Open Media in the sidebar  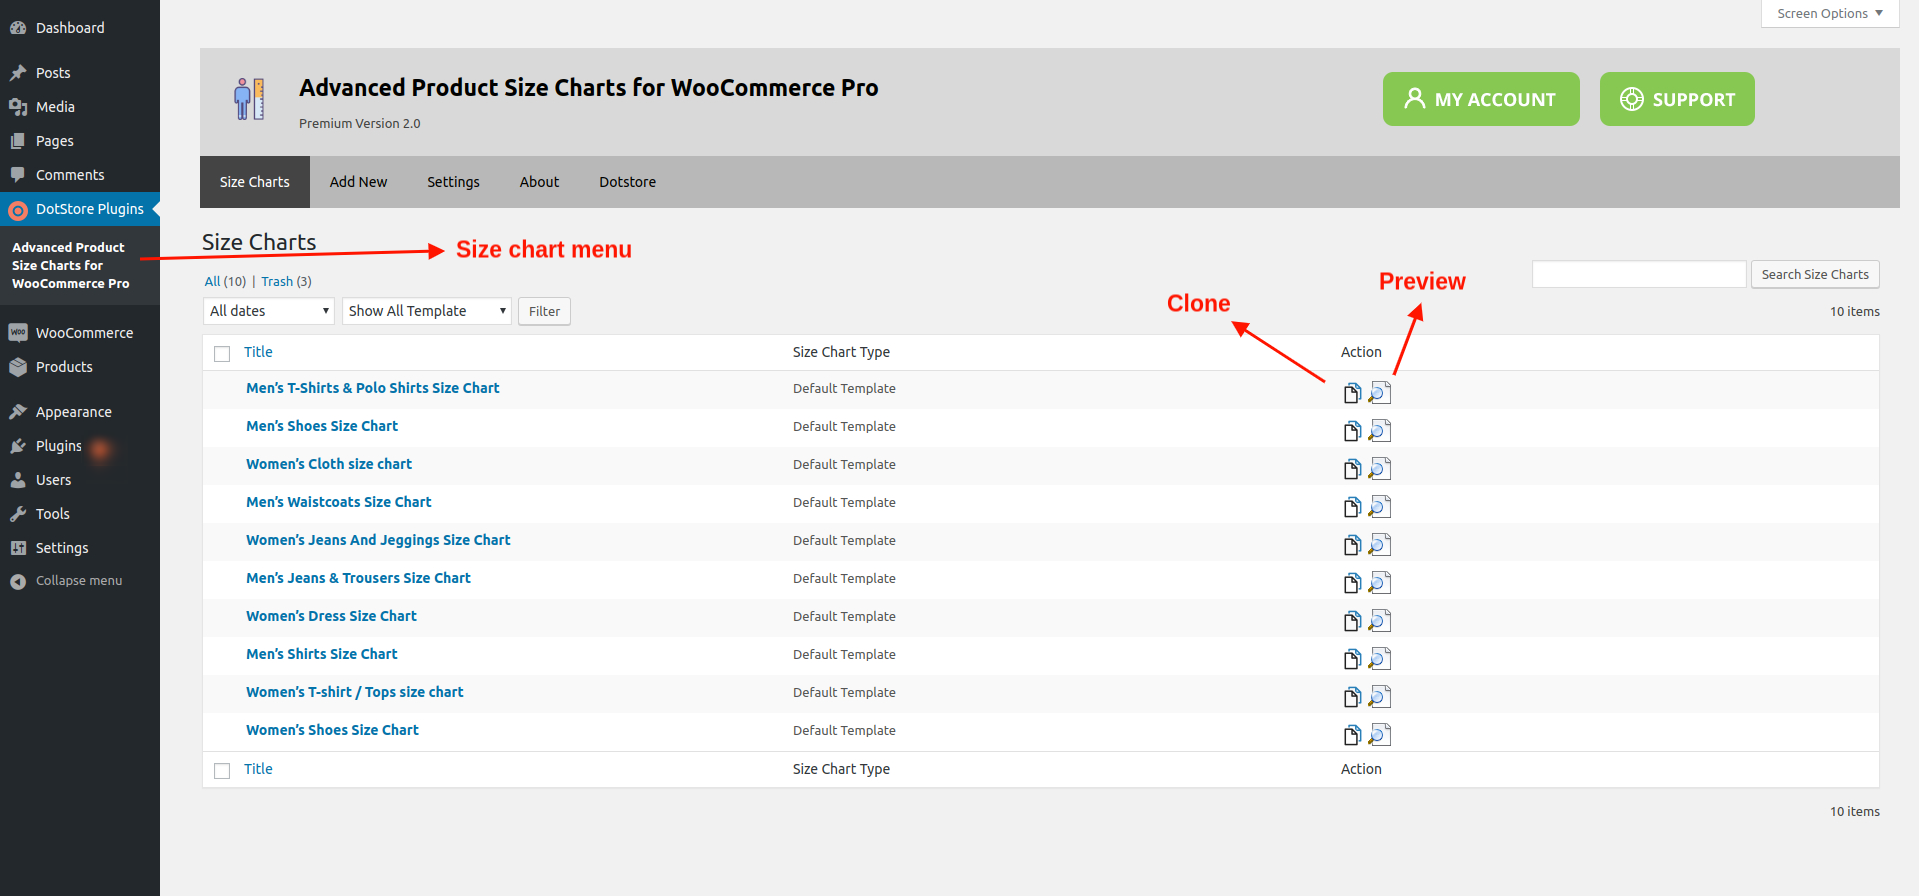[80, 107]
